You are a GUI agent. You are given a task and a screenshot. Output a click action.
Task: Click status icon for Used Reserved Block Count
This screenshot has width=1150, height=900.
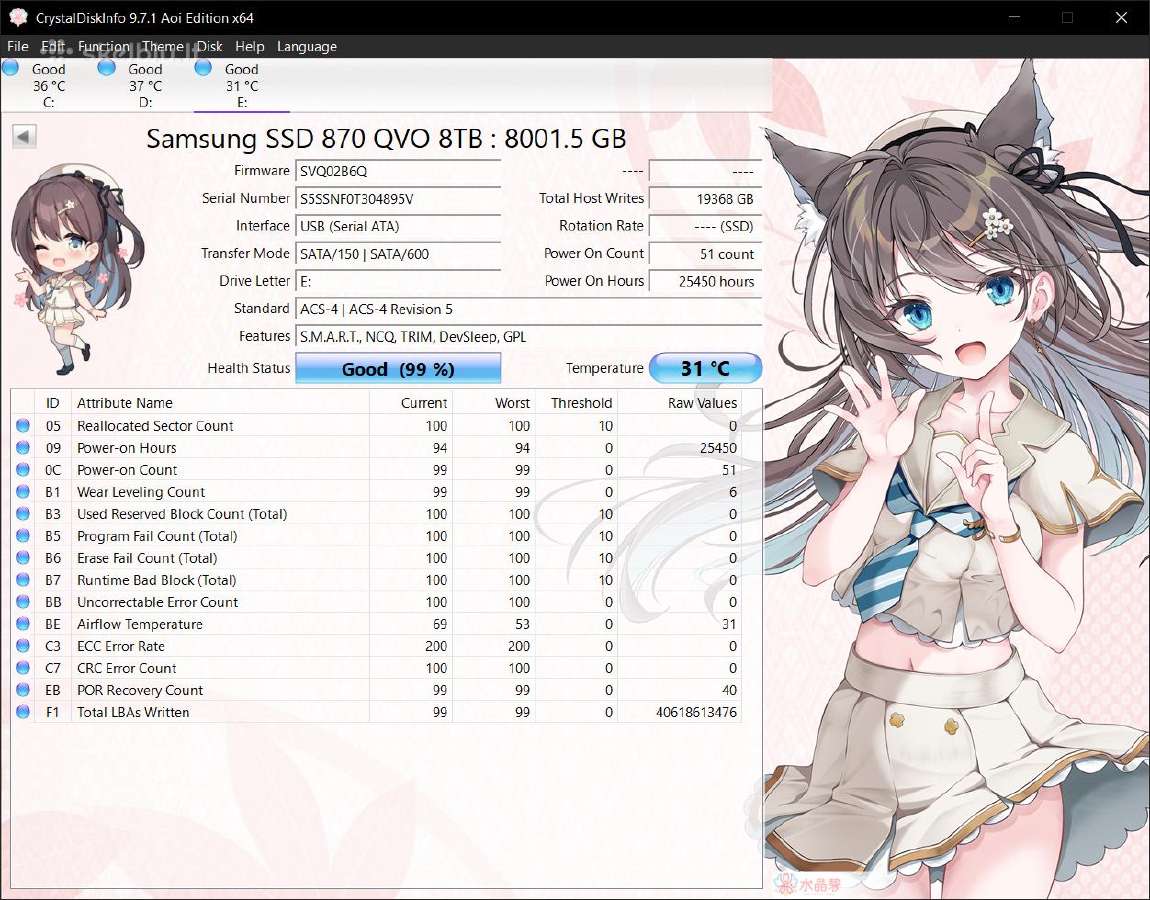23,513
